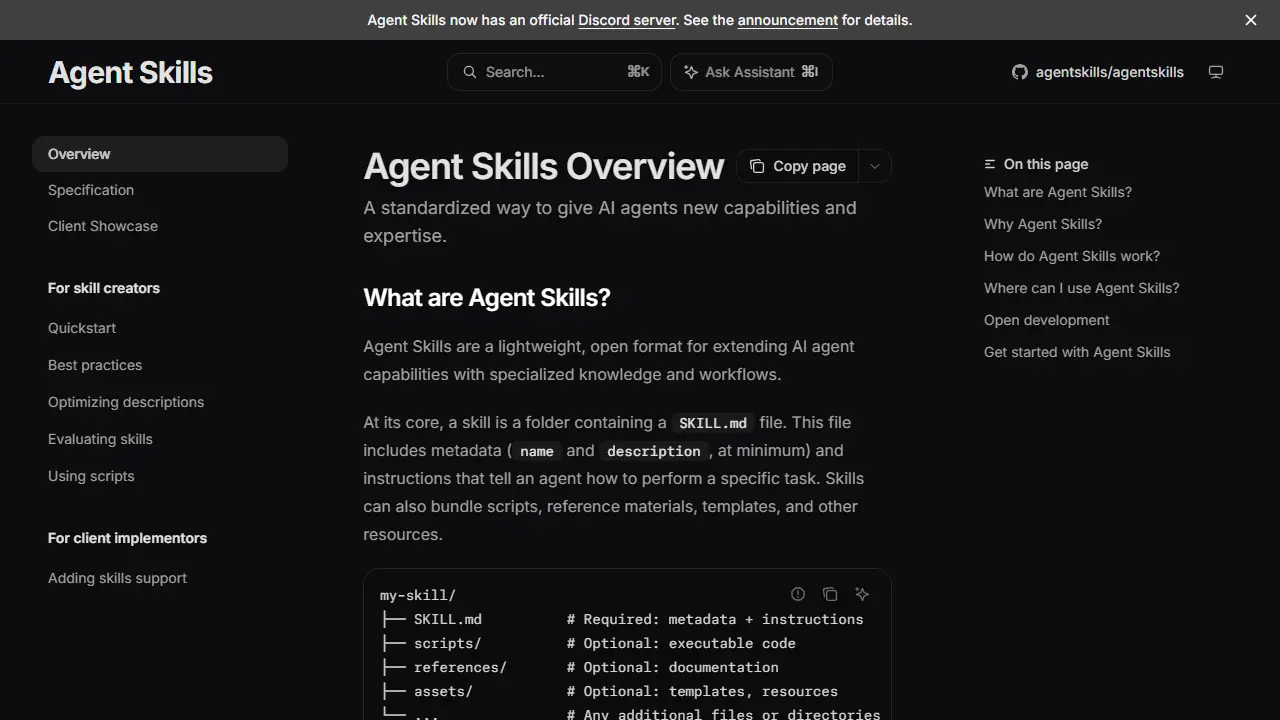Click the SKILL.md inline code in paragraph
The width and height of the screenshot is (1280, 720).
713,423
